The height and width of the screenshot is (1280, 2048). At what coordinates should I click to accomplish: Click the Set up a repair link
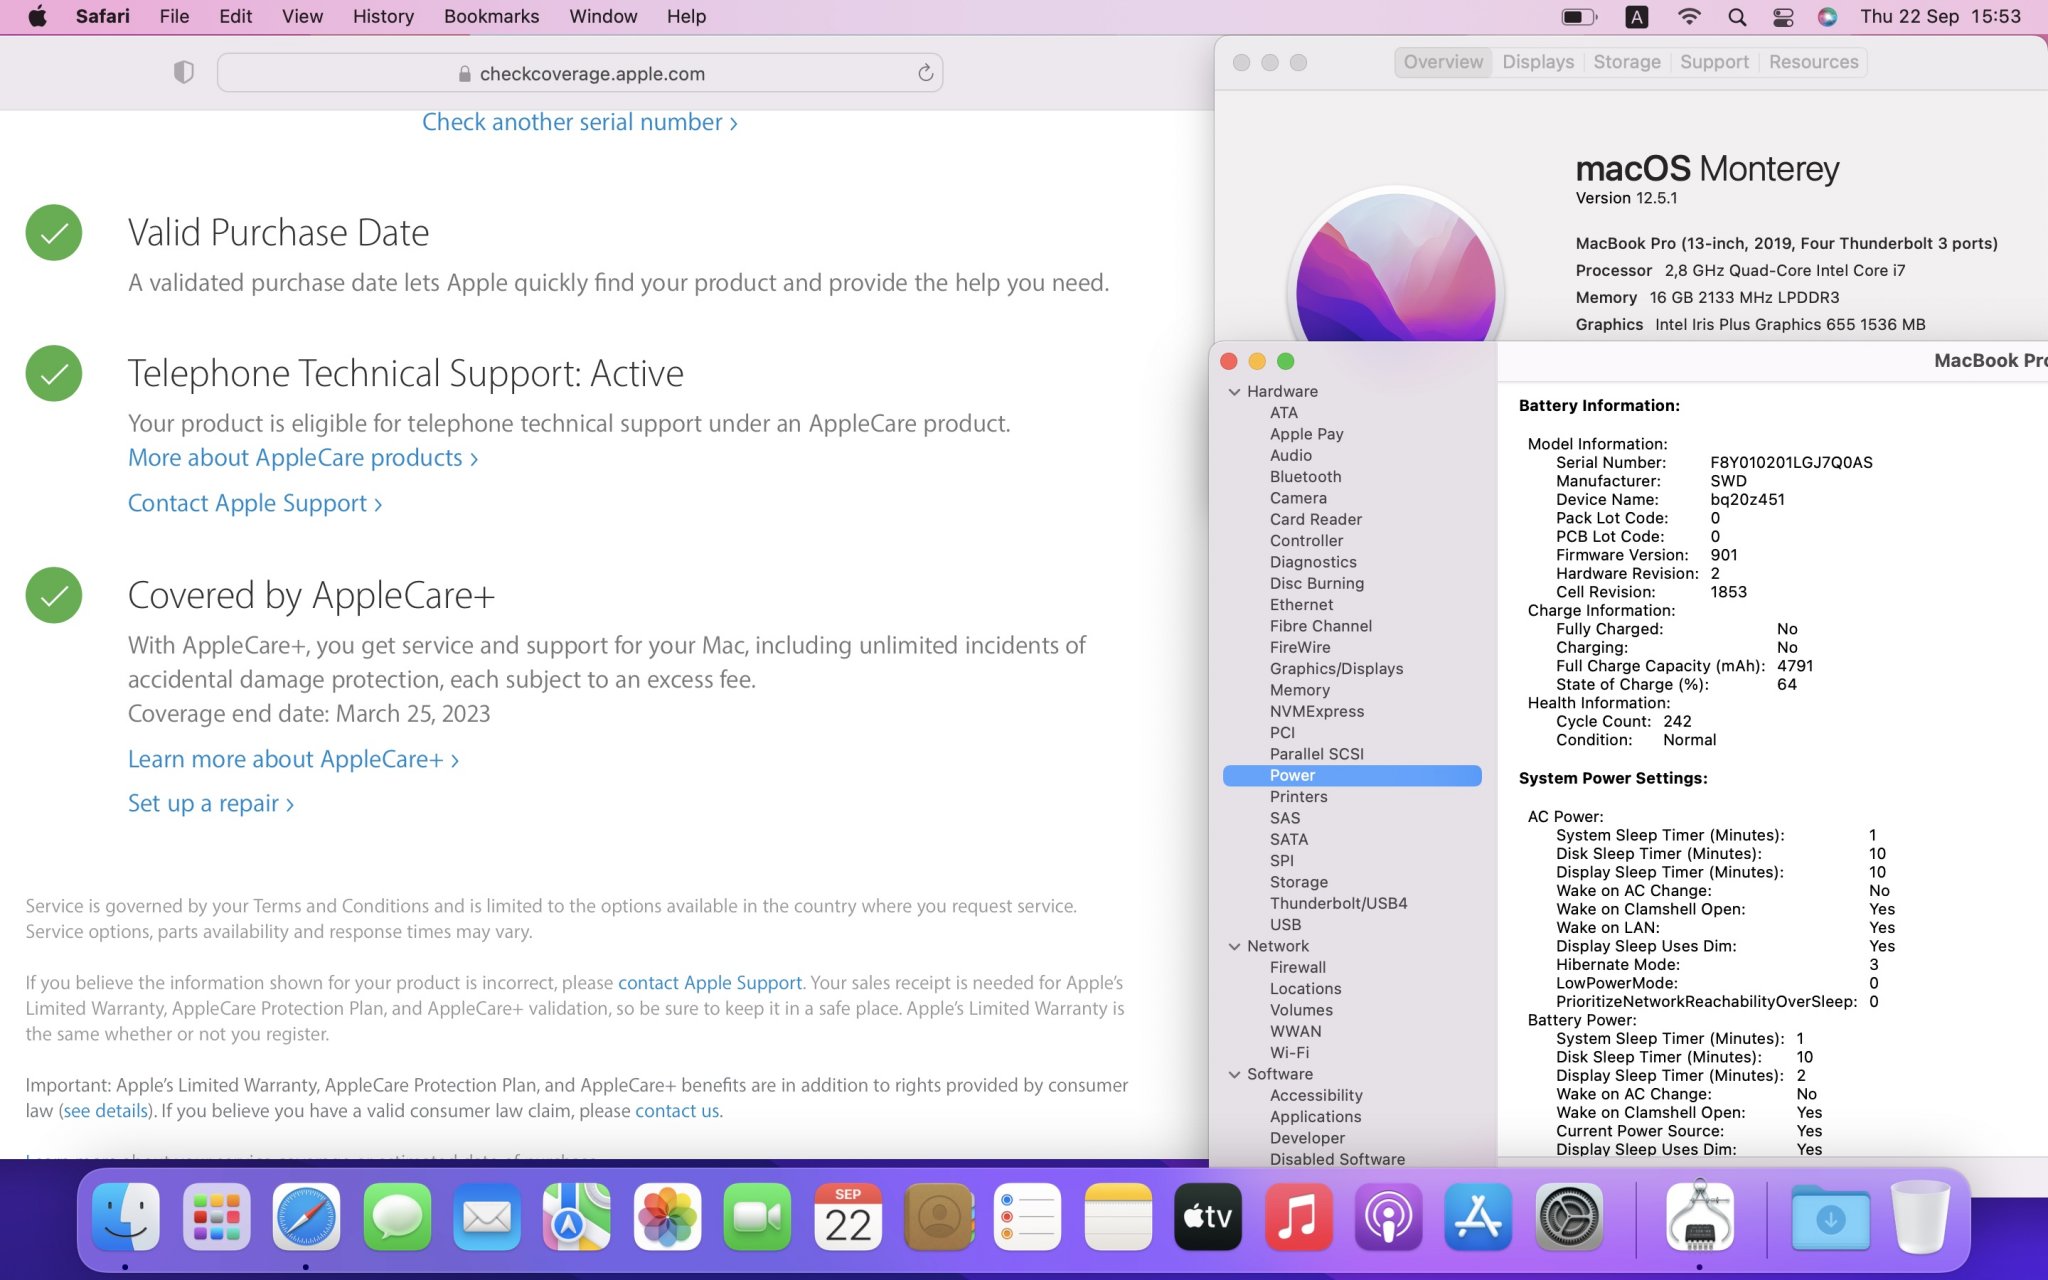point(210,804)
